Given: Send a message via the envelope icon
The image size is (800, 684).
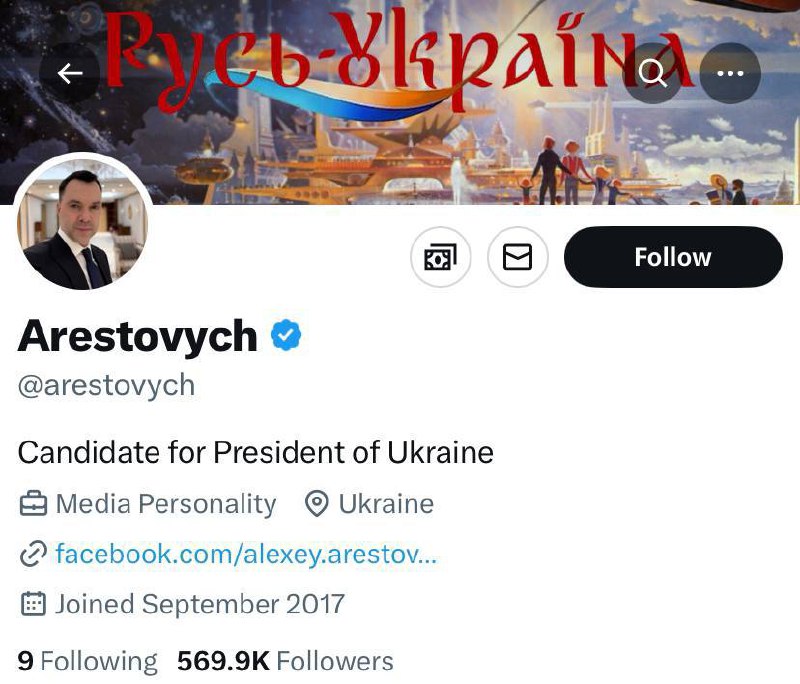Looking at the screenshot, I should 517,258.
